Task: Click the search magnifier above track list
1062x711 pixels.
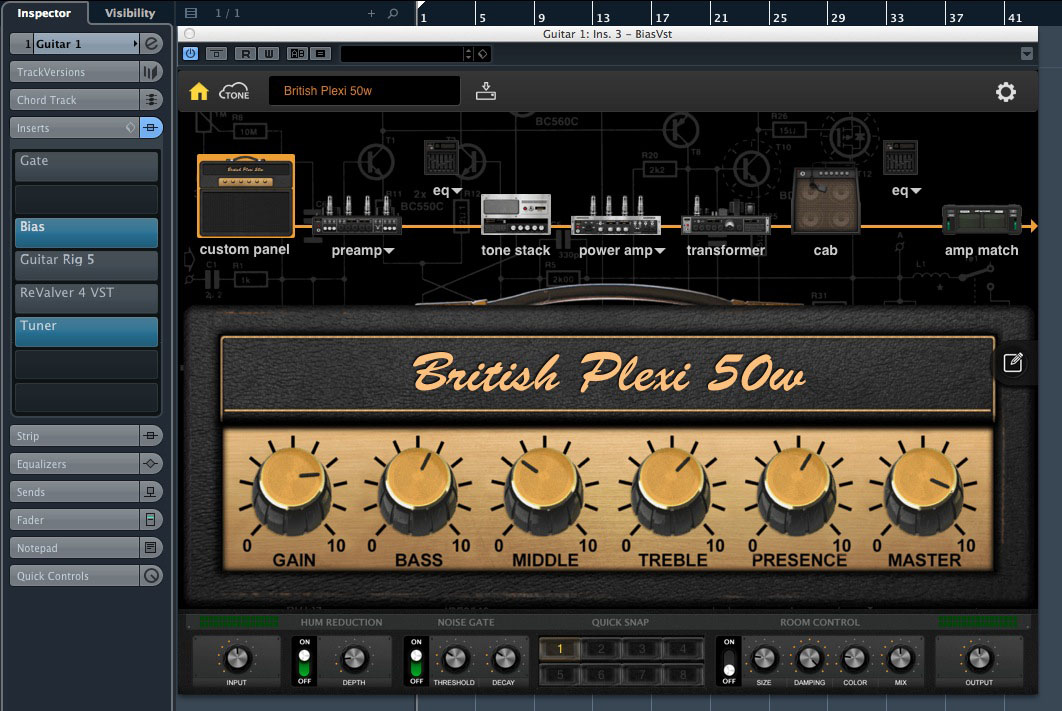Action: 393,13
